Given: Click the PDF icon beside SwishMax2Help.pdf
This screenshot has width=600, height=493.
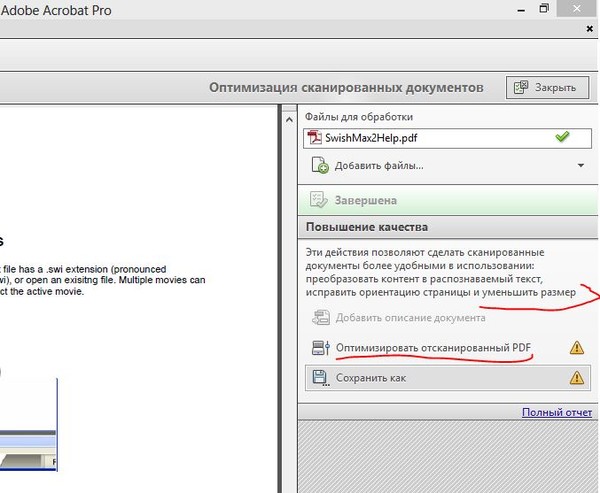Looking at the screenshot, I should pyautogui.click(x=315, y=137).
